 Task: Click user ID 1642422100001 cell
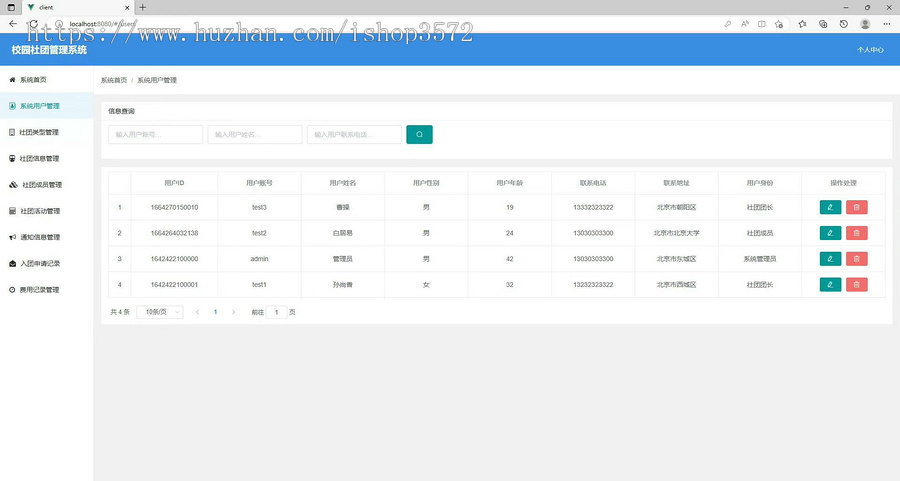174,285
